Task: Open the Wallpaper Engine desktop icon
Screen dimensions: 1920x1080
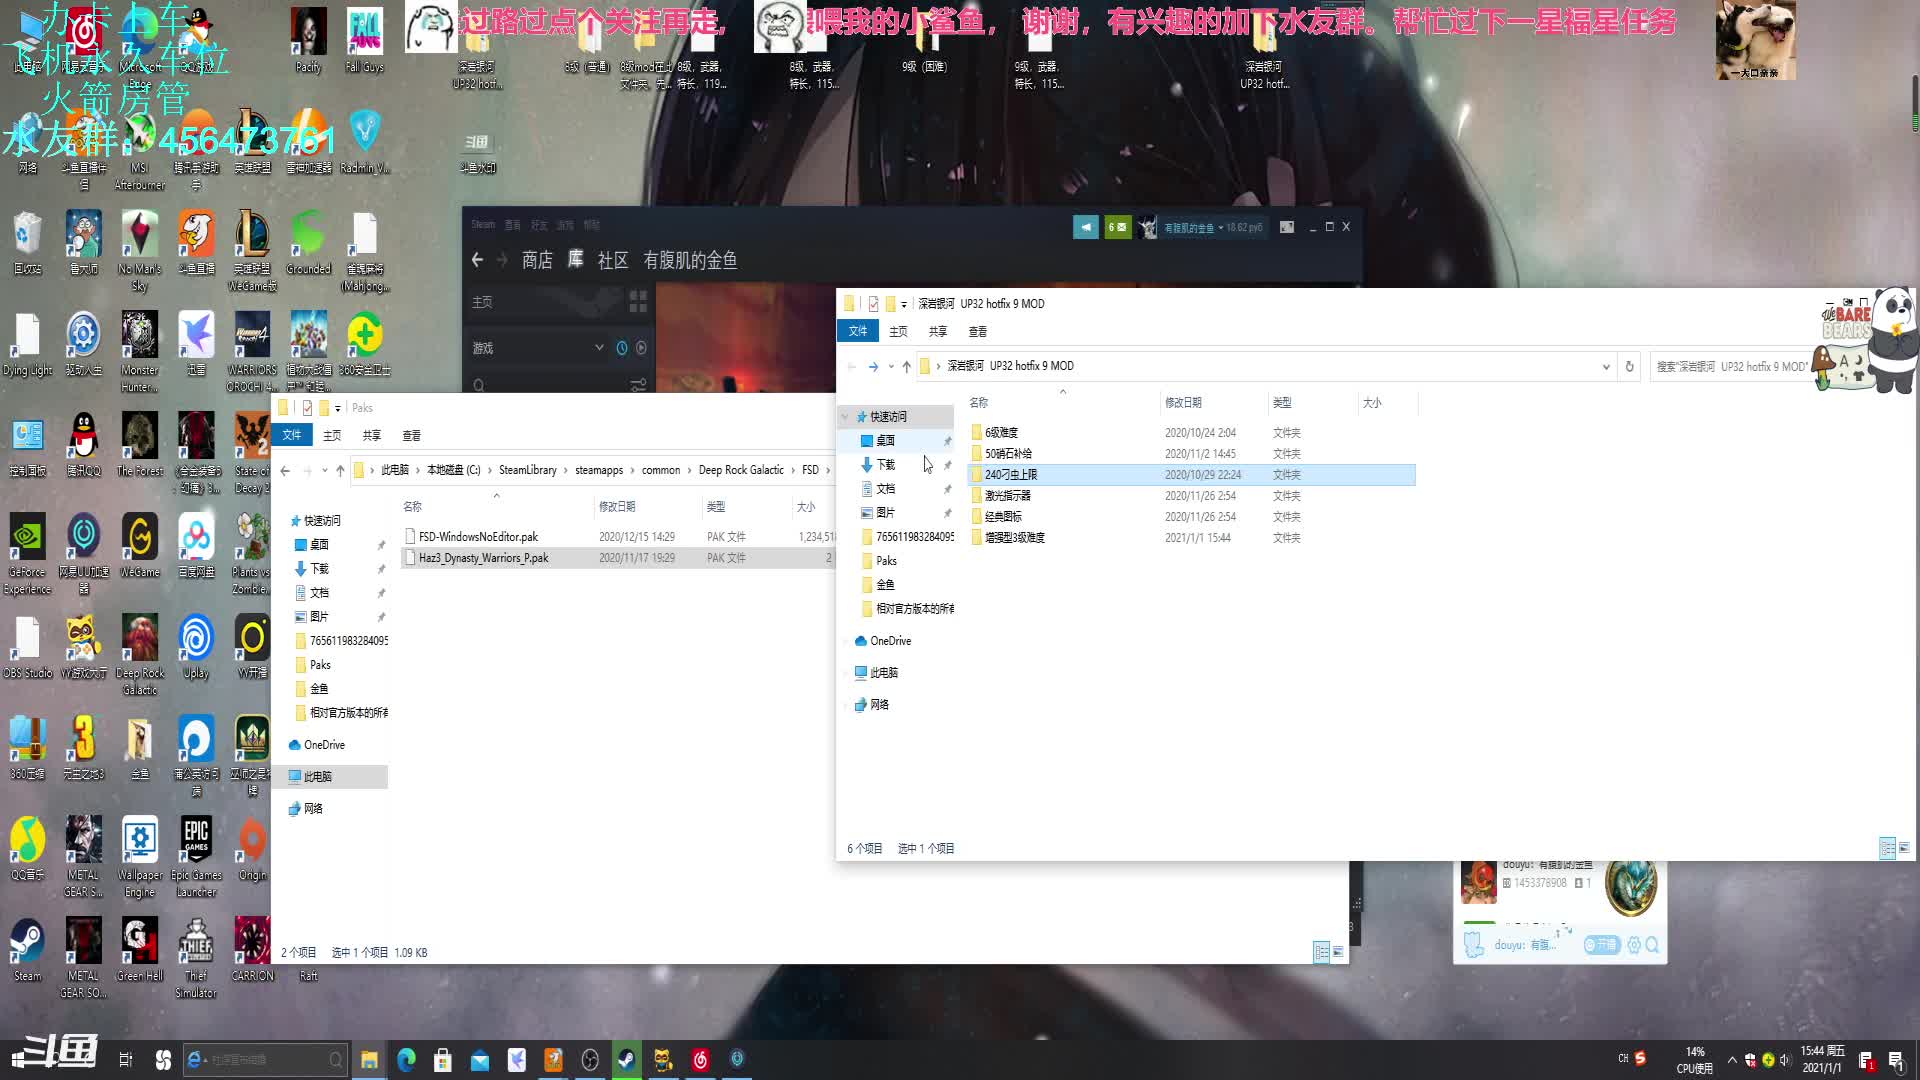Action: click(x=140, y=856)
